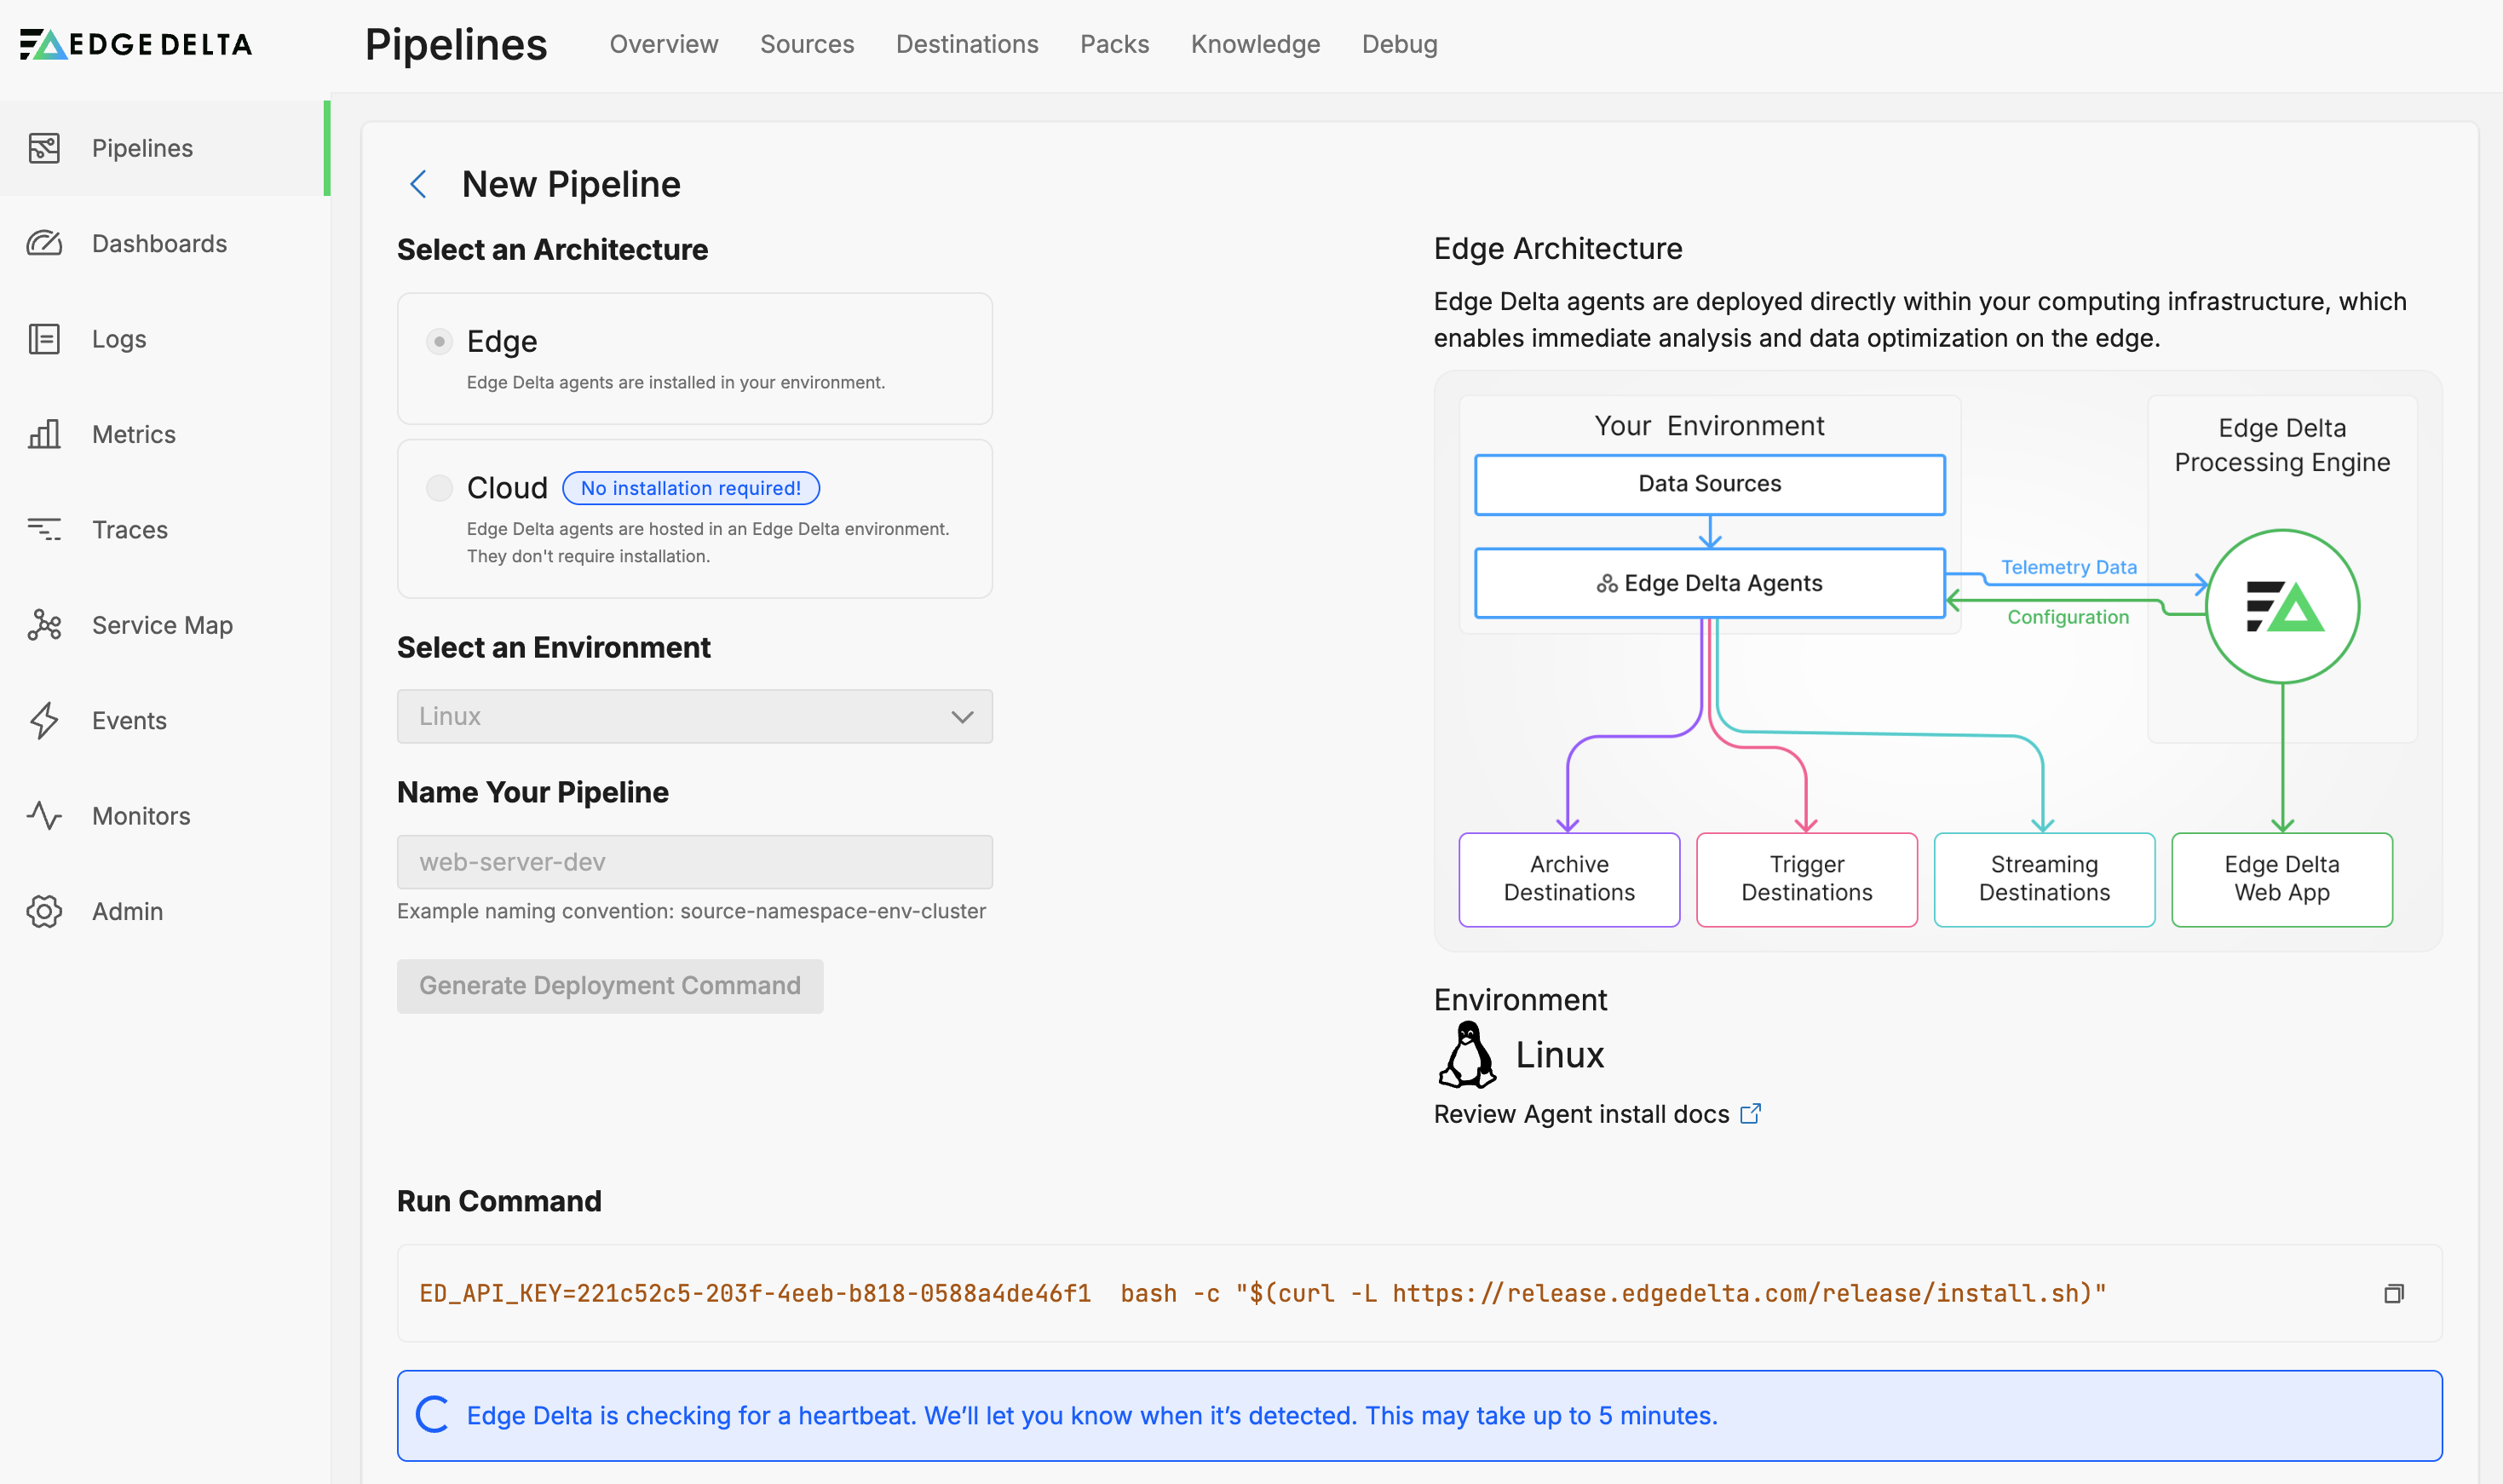Click the Edge Delta Processing Engine logo circle
Screen dimensions: 2503x1484
pyautogui.click(x=2282, y=606)
